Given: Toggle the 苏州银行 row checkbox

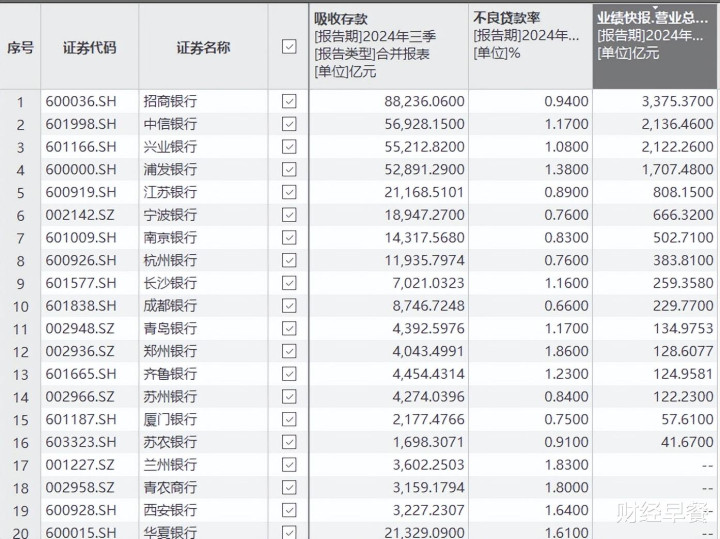Looking at the screenshot, I should [x=289, y=397].
